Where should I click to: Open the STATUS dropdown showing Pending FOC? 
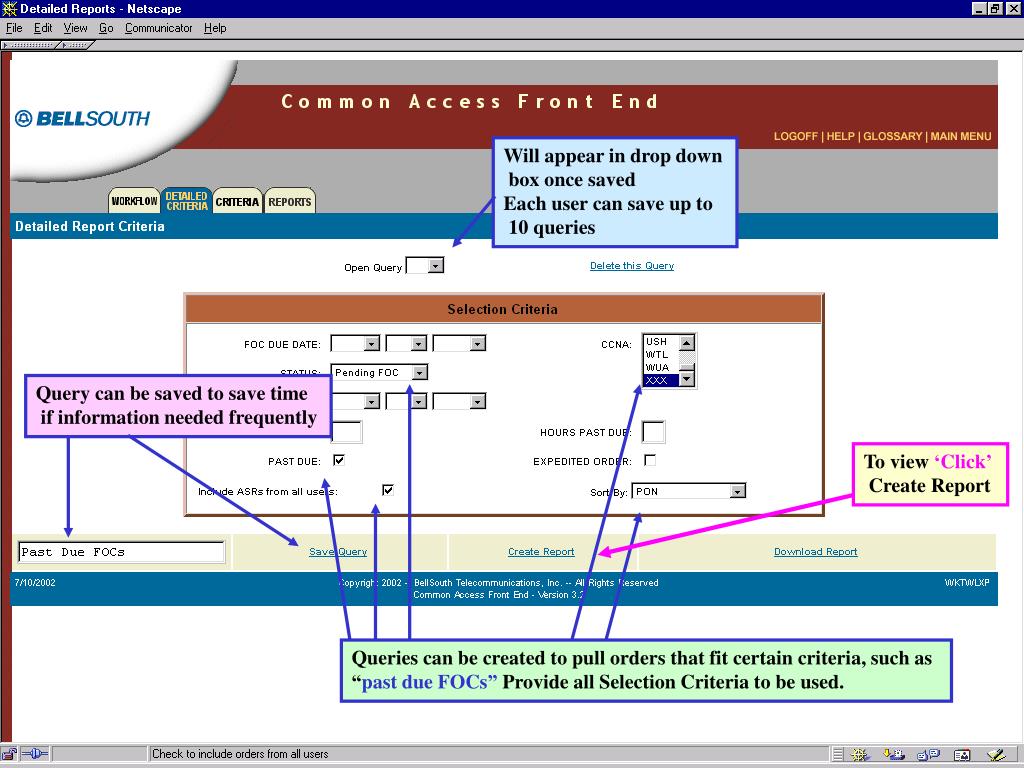379,372
